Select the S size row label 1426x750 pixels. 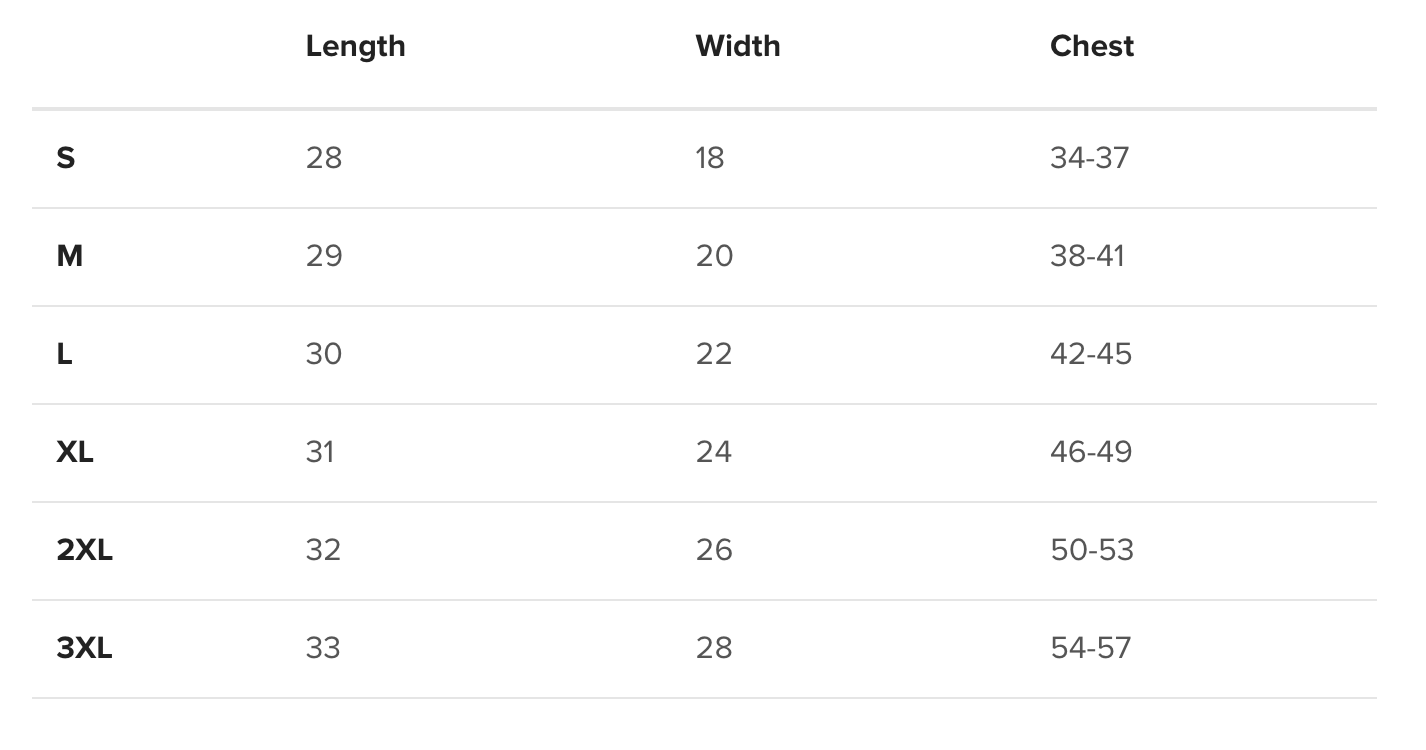click(x=66, y=158)
